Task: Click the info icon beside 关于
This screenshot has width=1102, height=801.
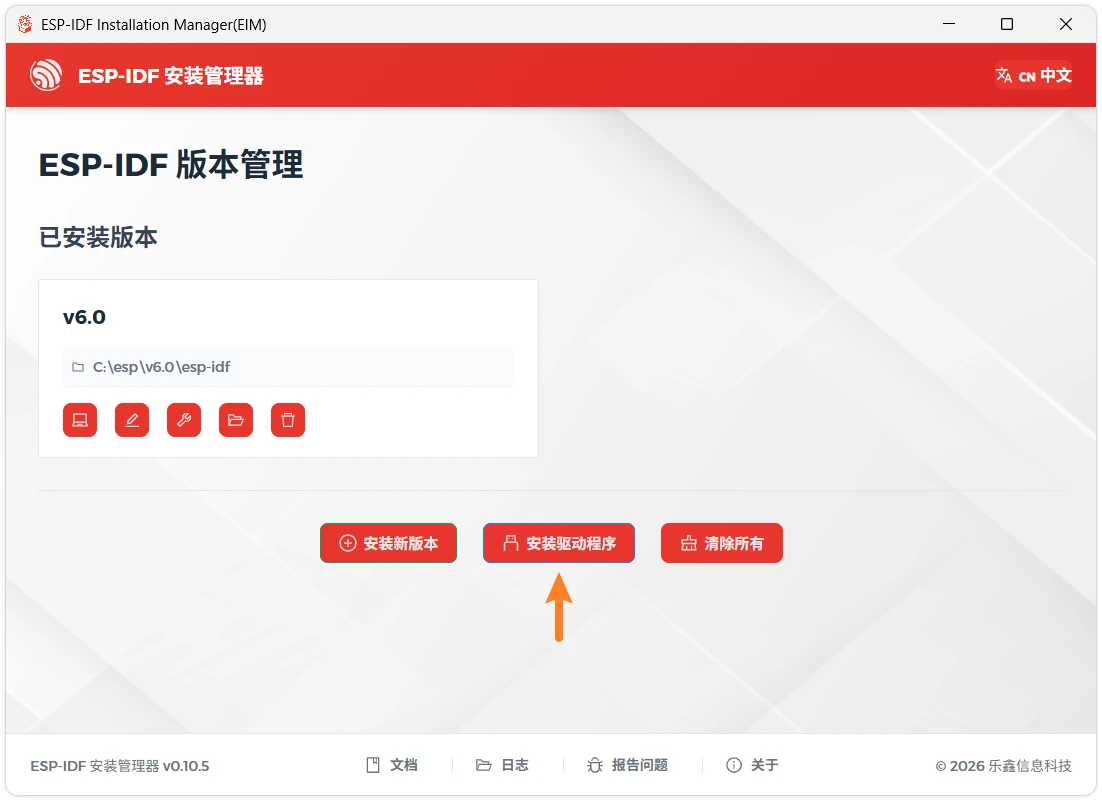Action: 734,764
